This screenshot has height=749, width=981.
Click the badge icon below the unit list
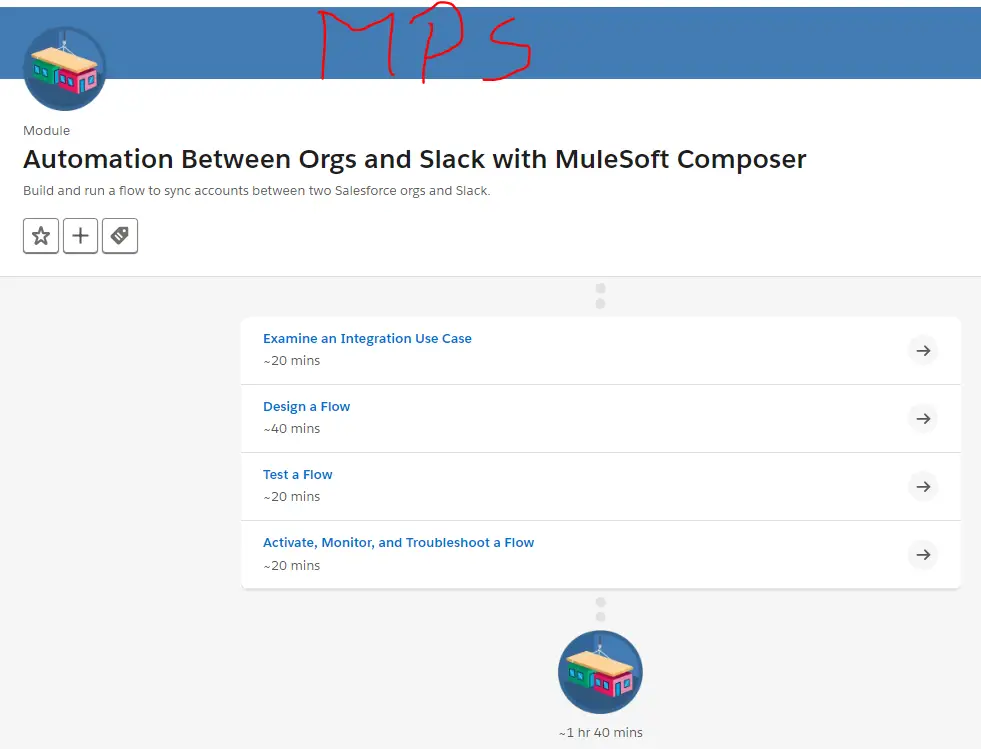coord(600,672)
